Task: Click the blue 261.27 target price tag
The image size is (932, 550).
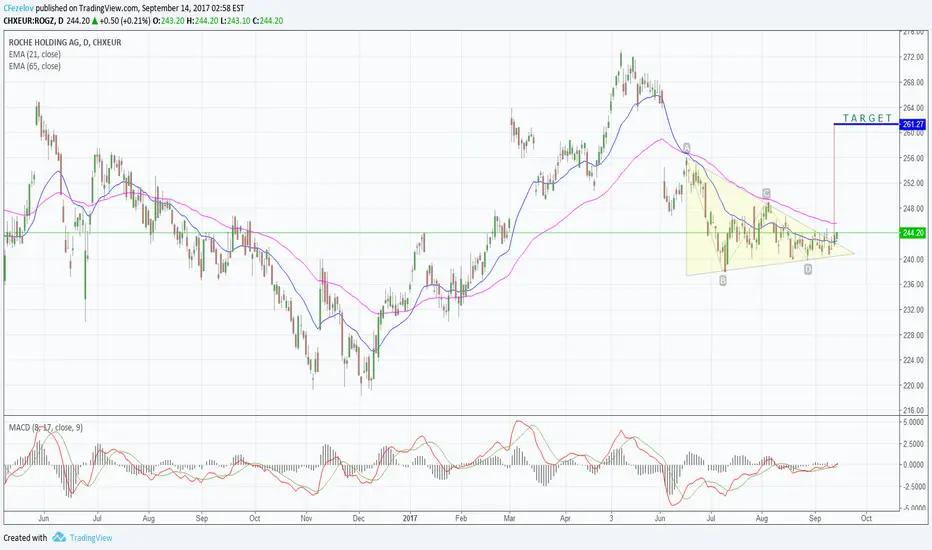Action: 913,124
